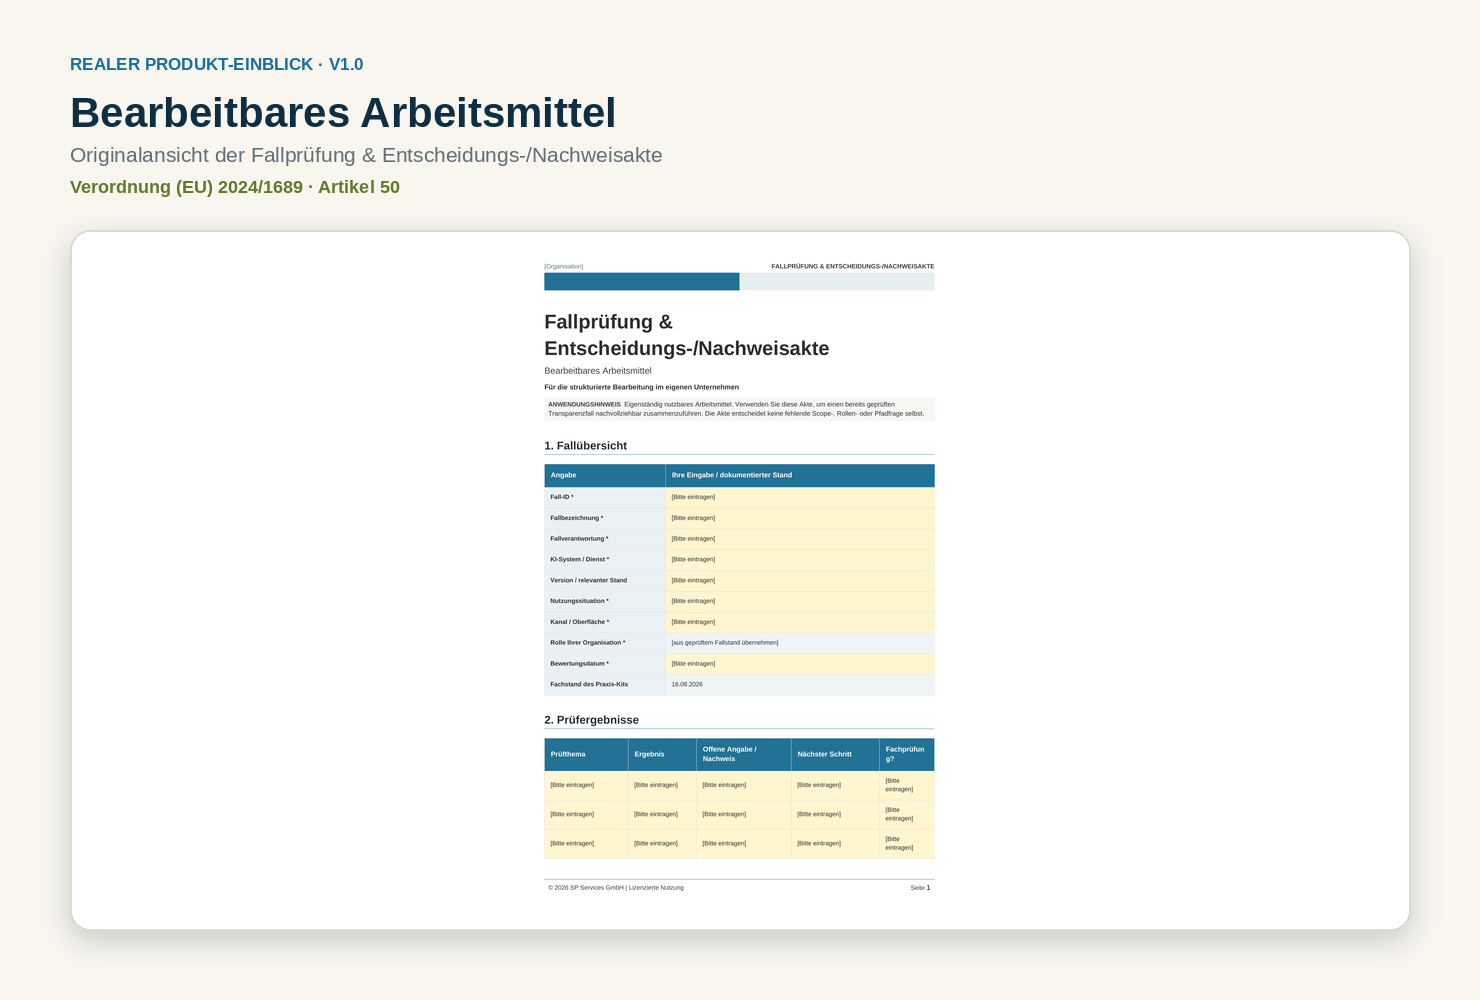Click the first-row cell under Ergebnis
Screen dimensions: 1480x1000
click(662, 785)
